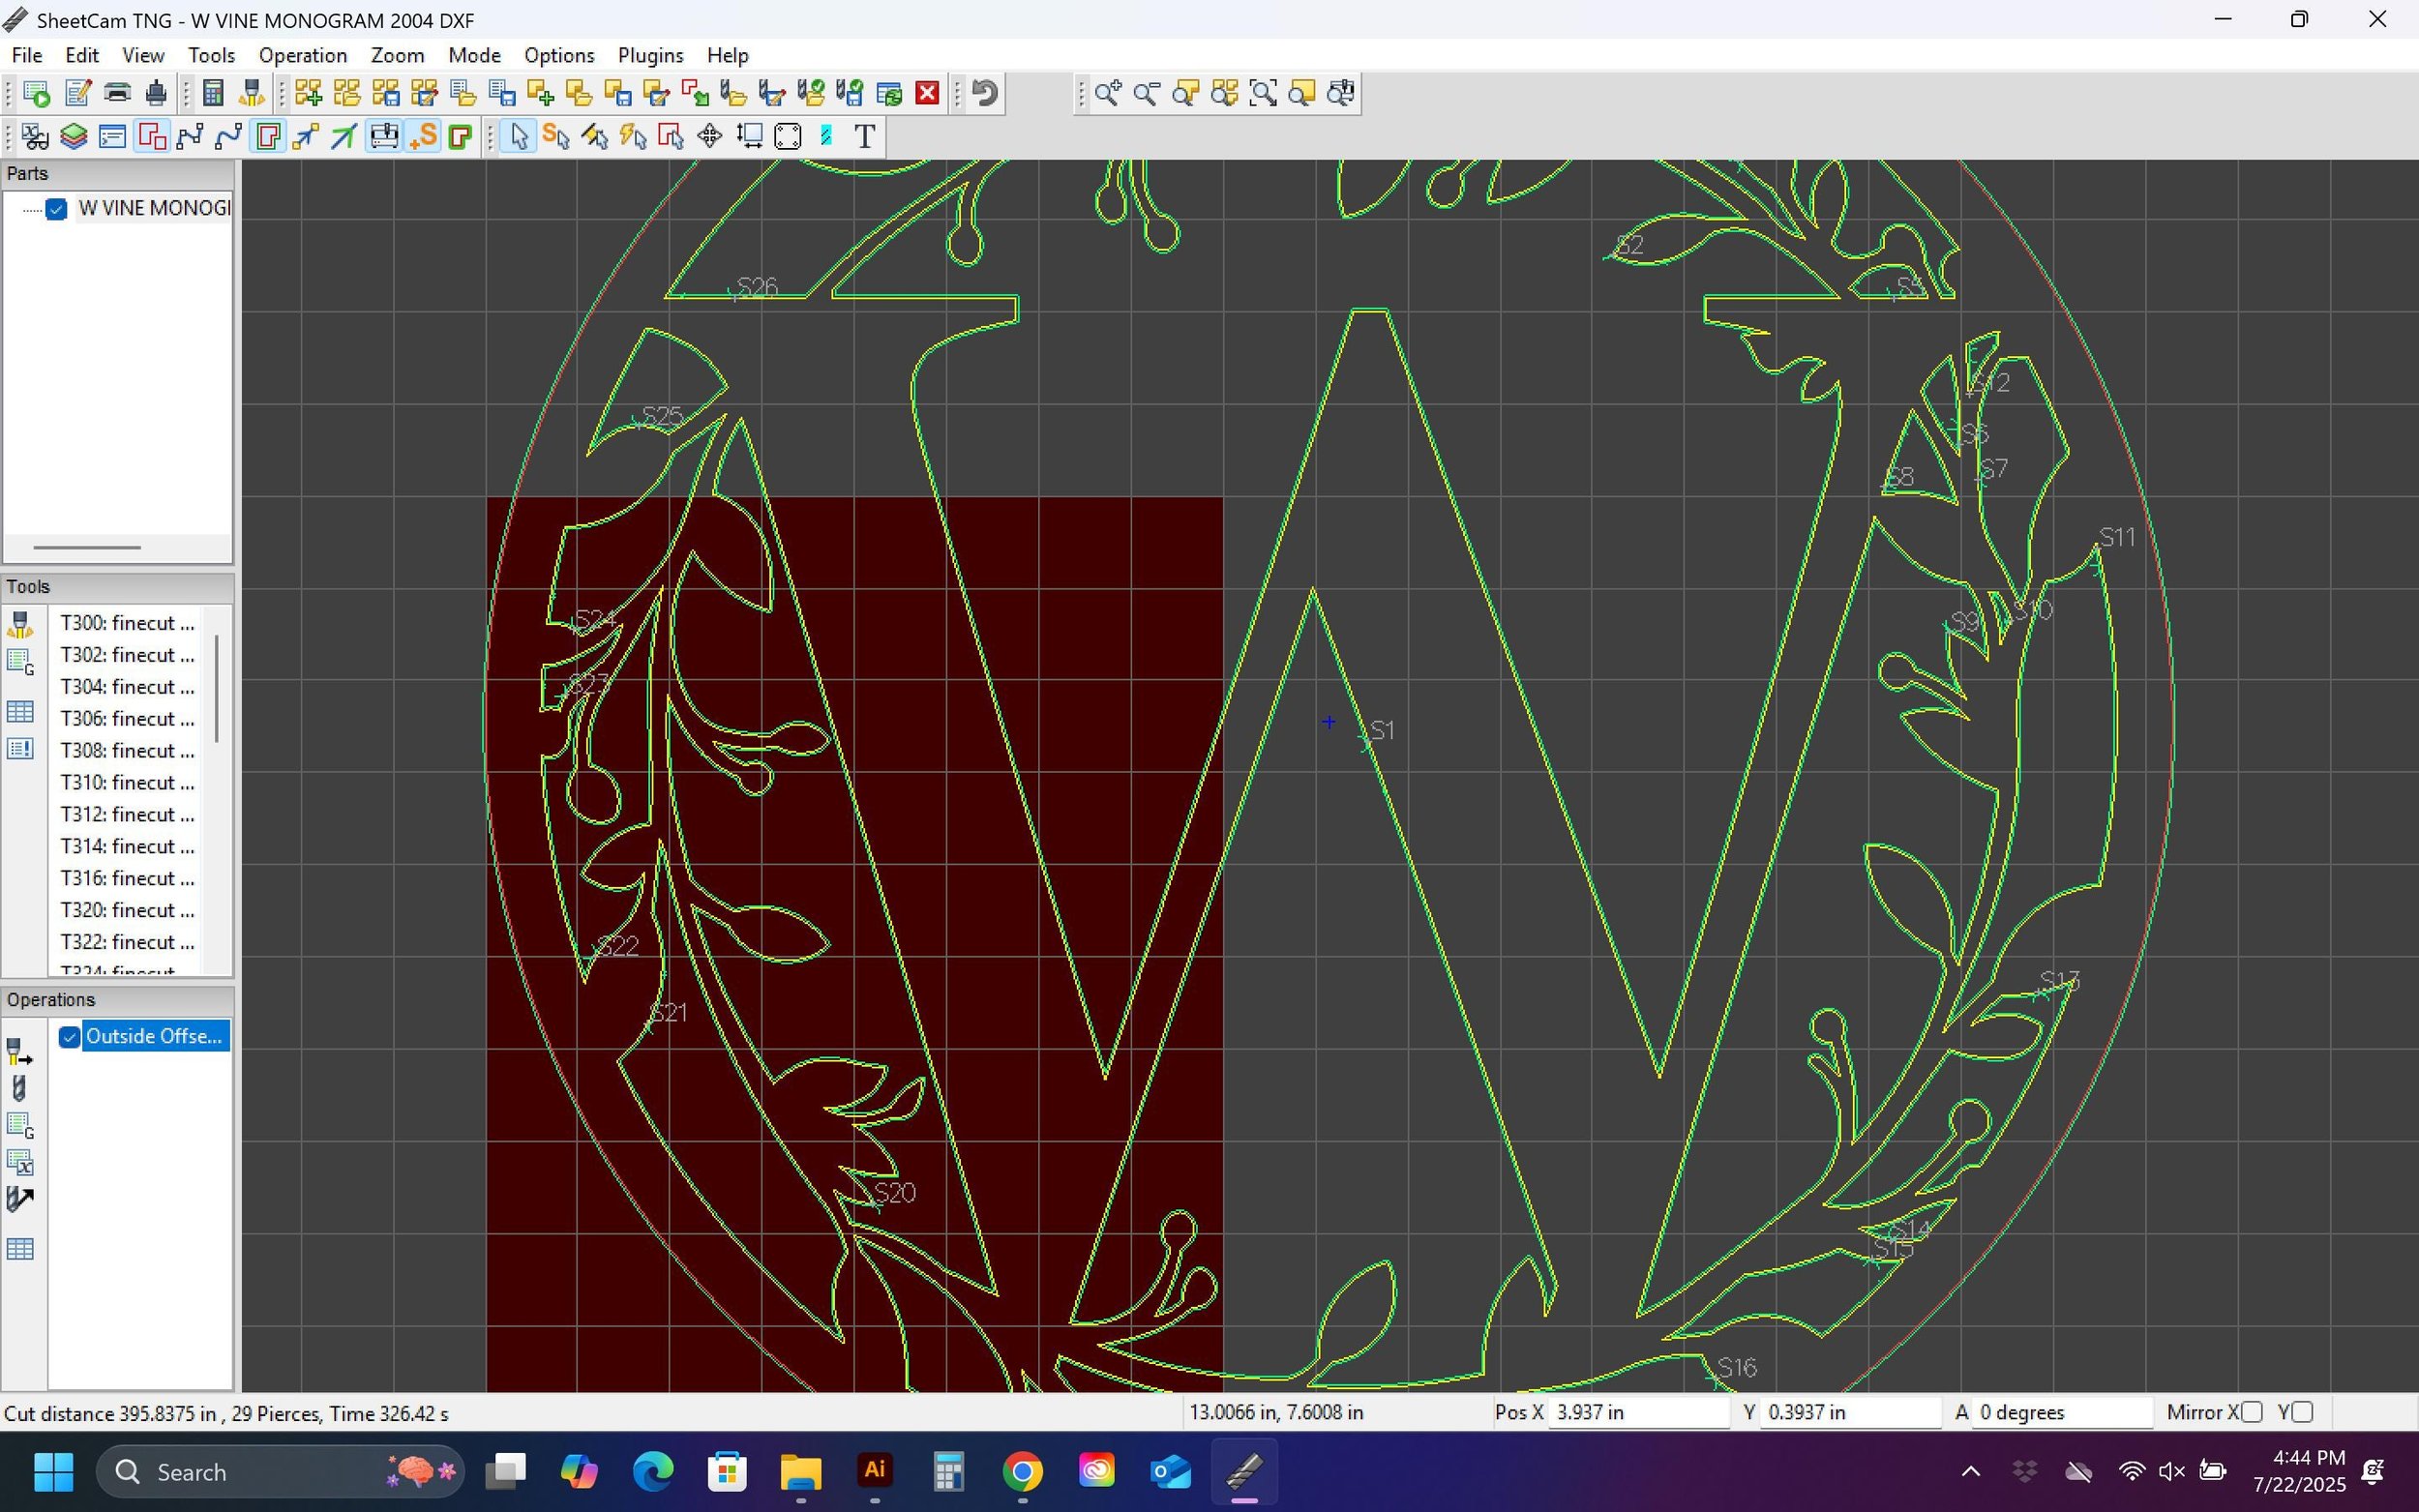Screen dimensions: 2419x1512
Task: Enable the Mirror Y checkbox
Action: [x=2303, y=1412]
